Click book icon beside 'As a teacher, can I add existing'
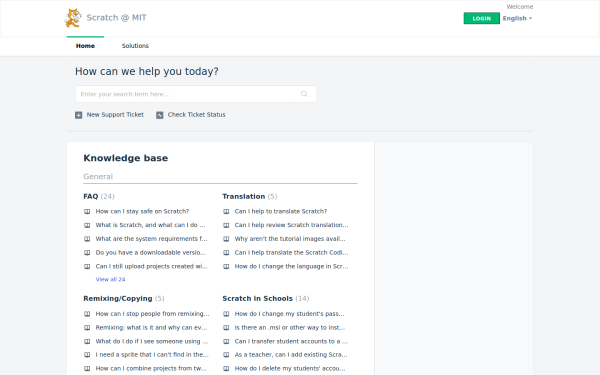600x375 pixels. pos(226,355)
